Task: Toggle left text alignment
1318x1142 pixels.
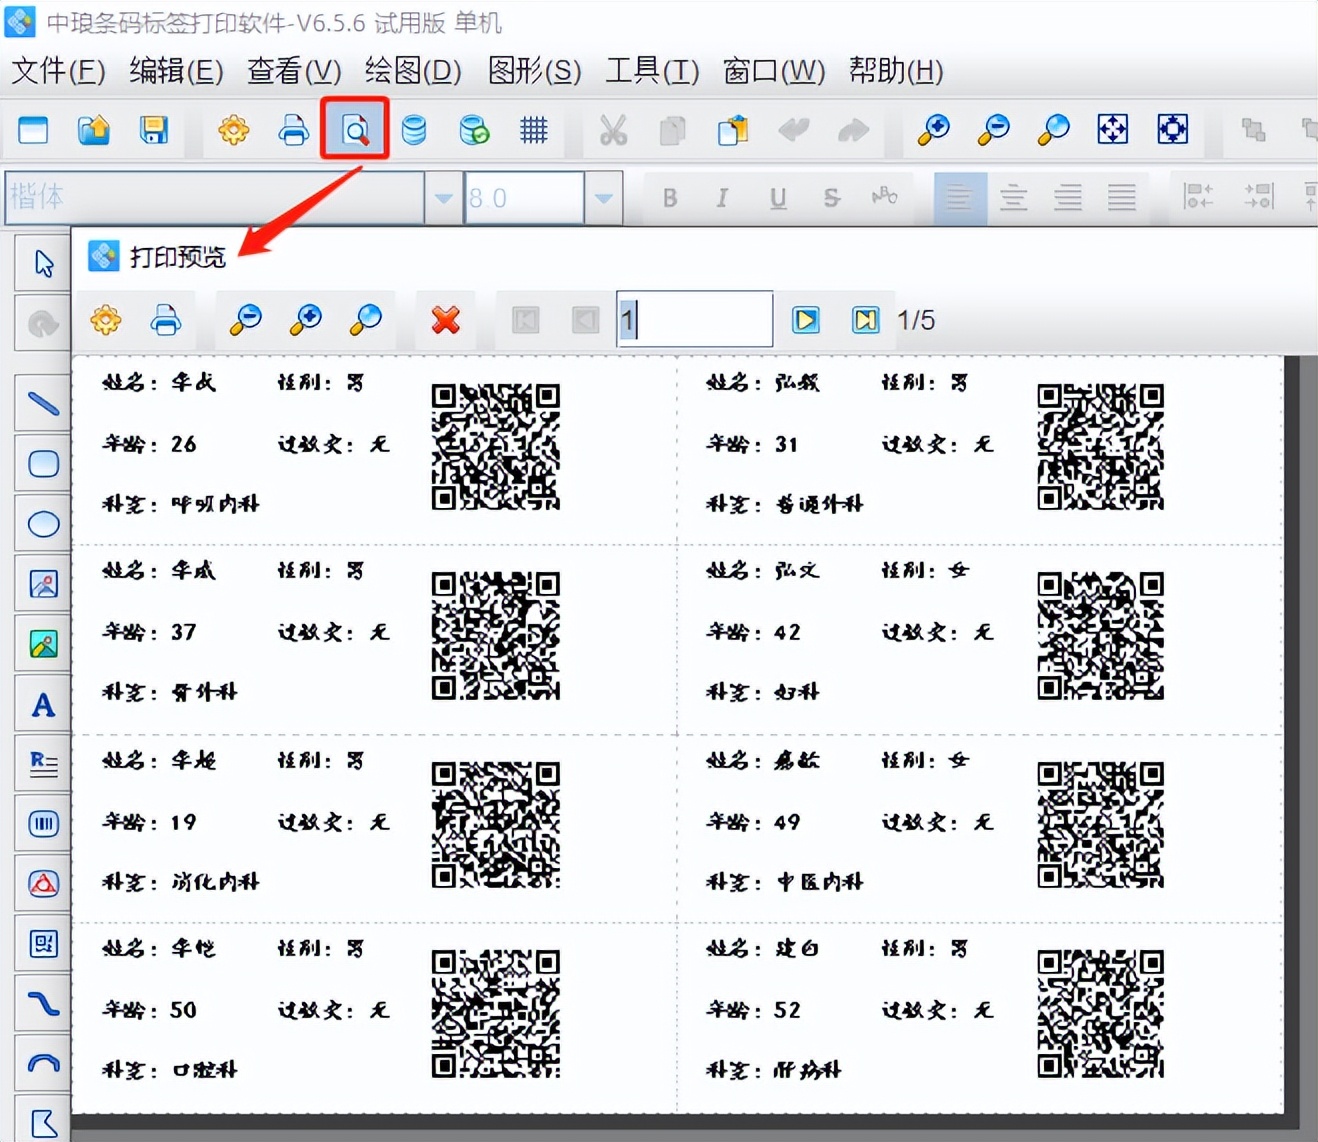Action: click(x=959, y=198)
